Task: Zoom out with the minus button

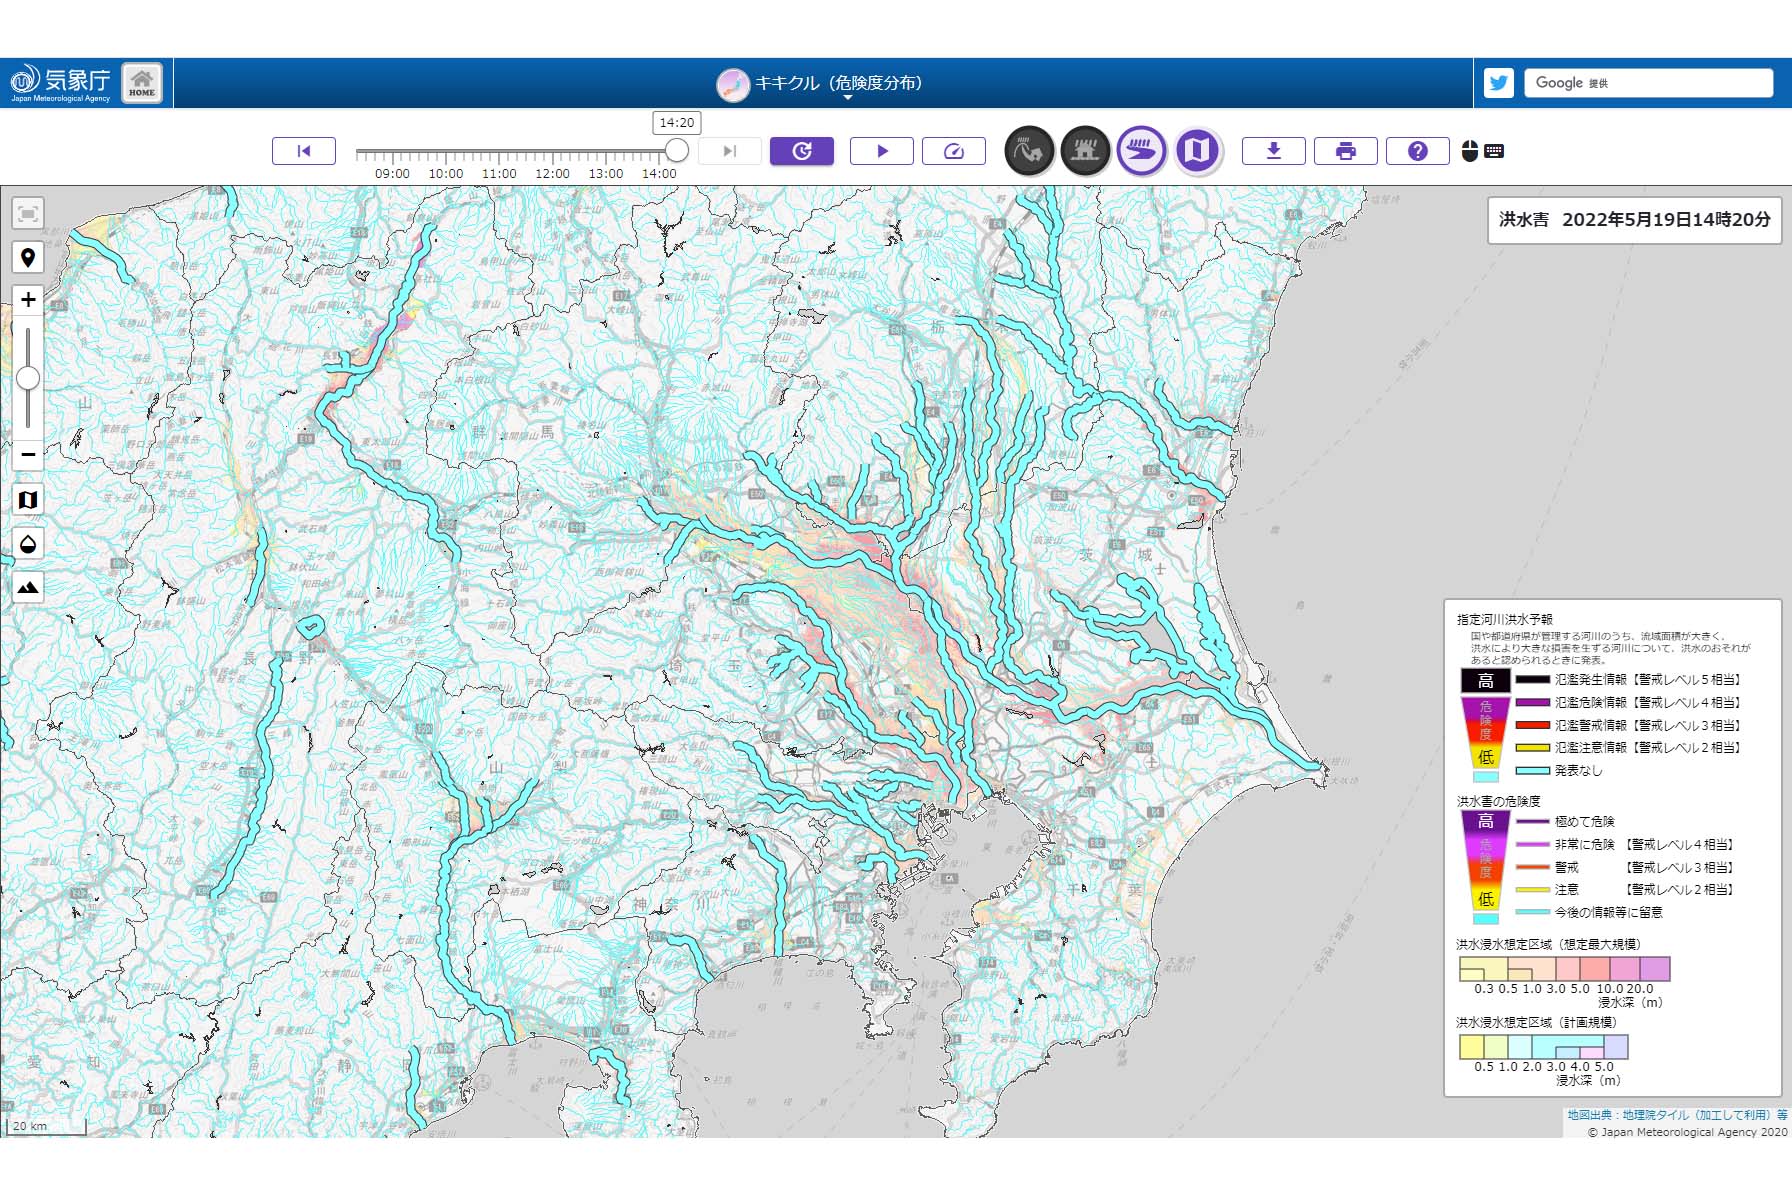Action: (28, 454)
